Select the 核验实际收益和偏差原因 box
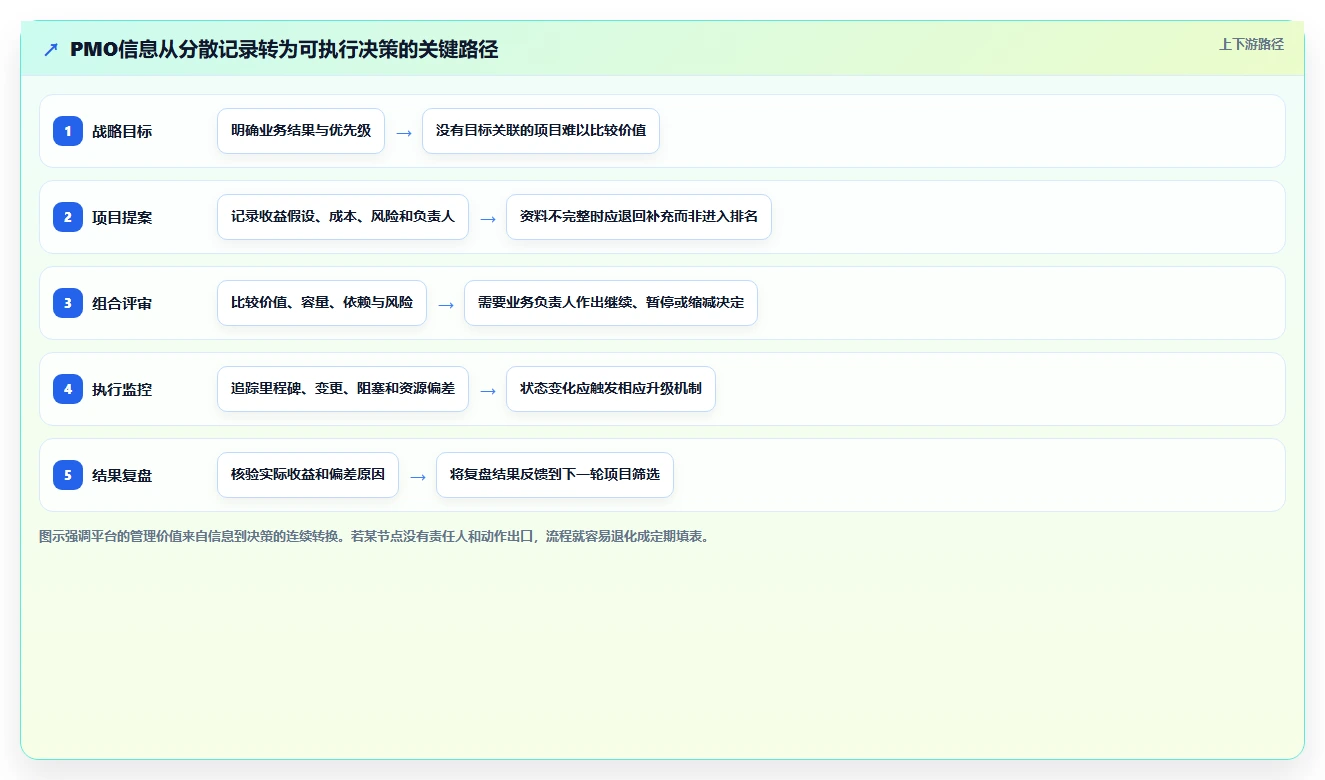The height and width of the screenshot is (780, 1325). tap(308, 475)
